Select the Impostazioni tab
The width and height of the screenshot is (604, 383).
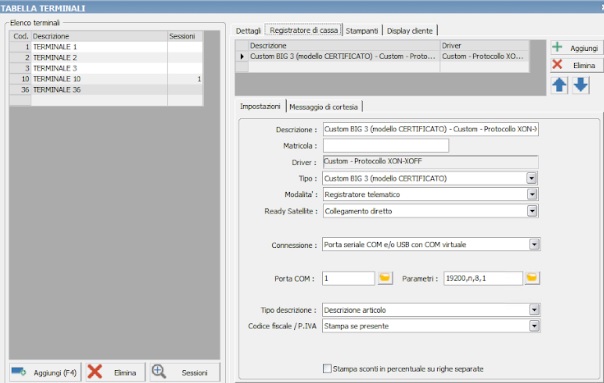[260, 106]
